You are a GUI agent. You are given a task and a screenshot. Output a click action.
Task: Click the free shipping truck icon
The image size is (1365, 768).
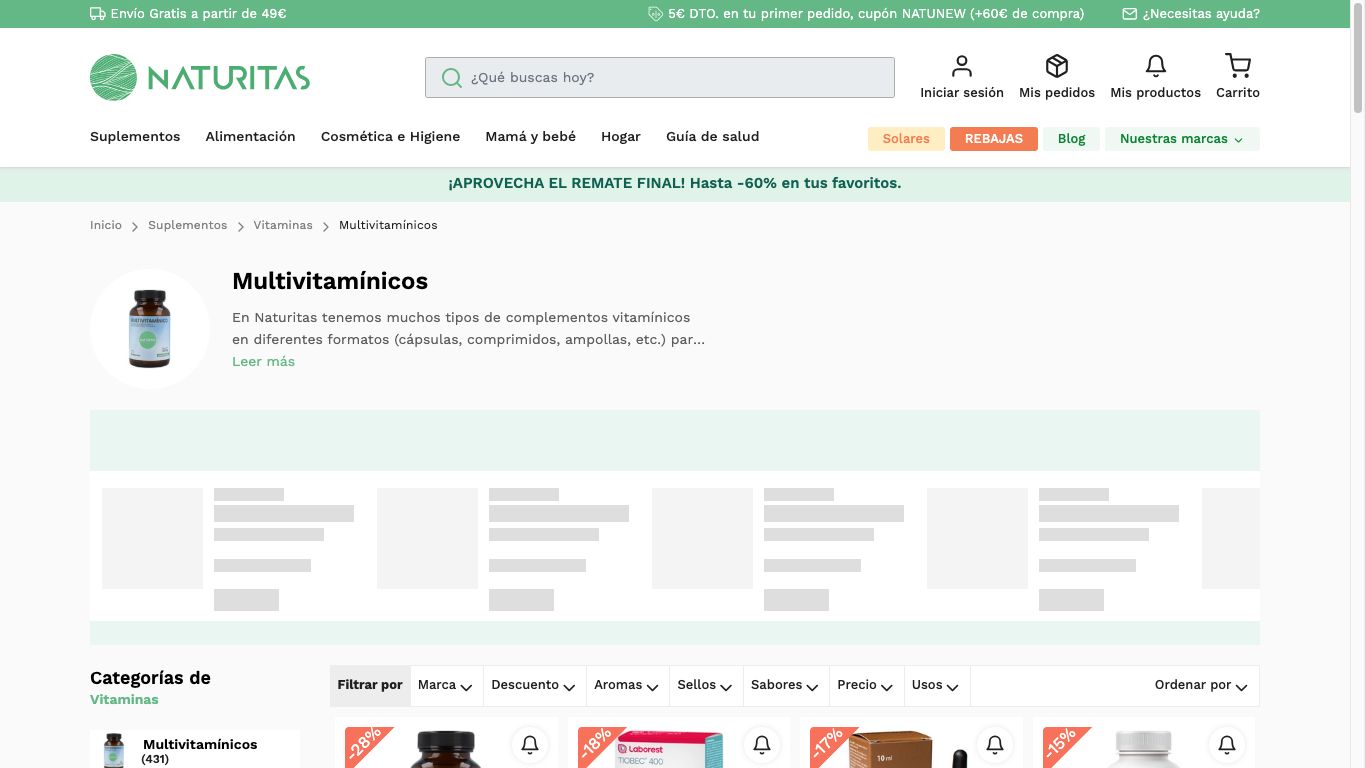tap(98, 14)
